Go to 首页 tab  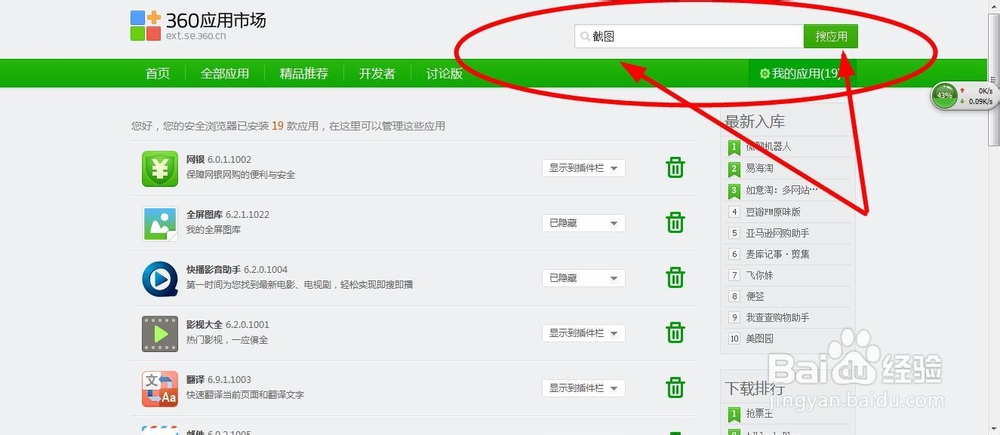(x=158, y=74)
